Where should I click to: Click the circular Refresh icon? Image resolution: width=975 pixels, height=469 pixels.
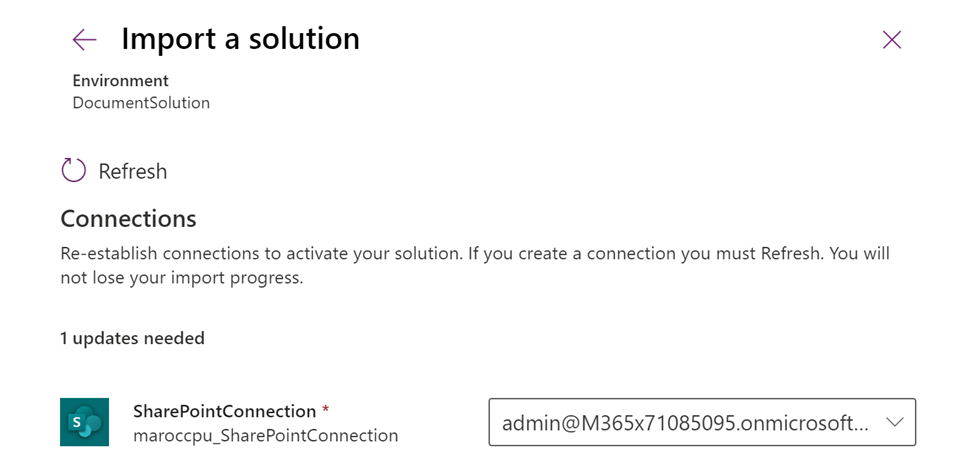pos(74,171)
